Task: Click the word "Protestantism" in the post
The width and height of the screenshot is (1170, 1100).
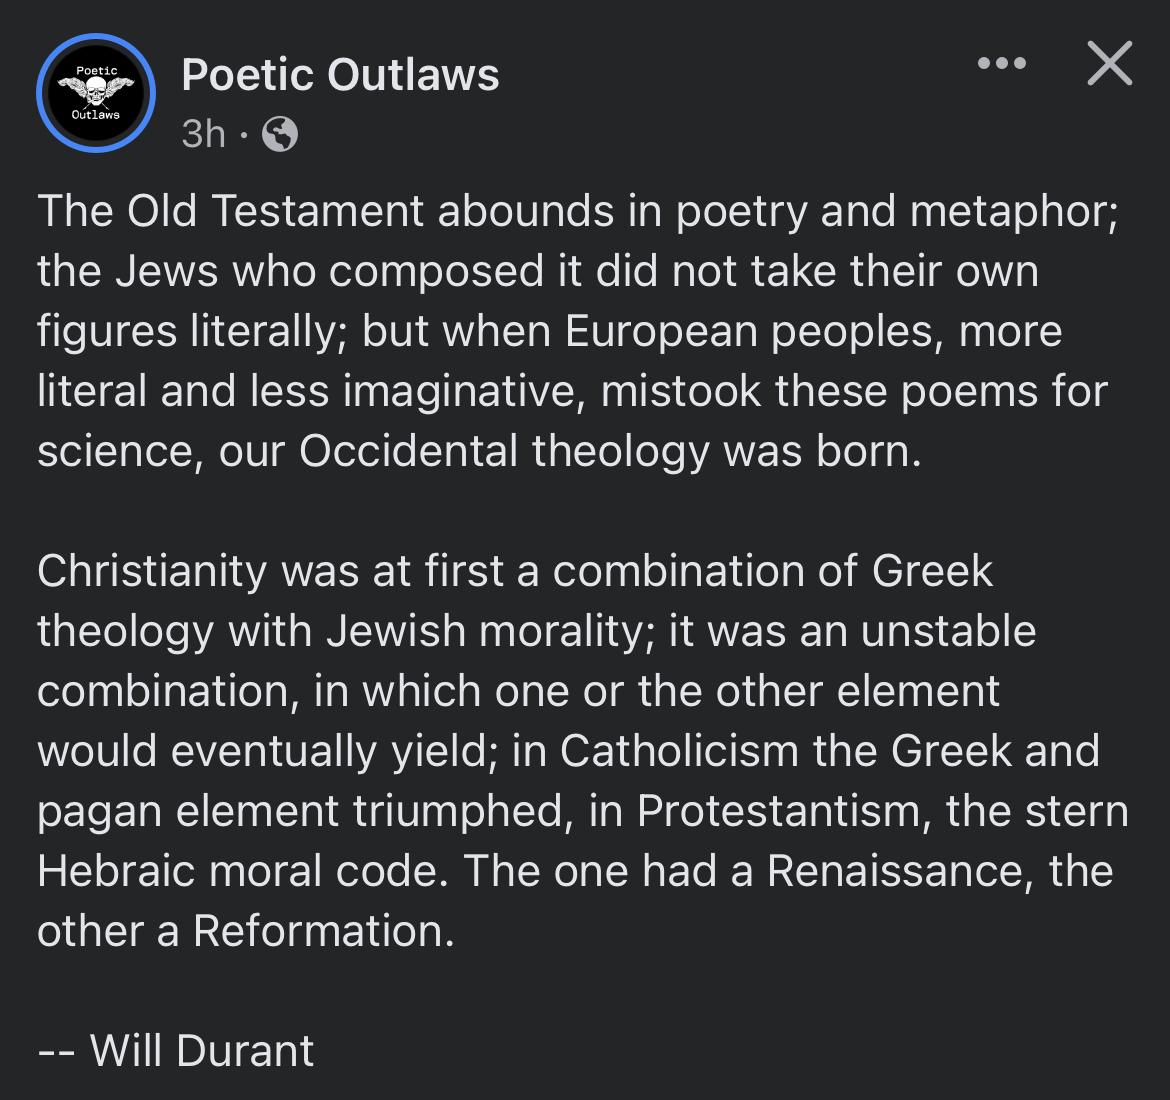Action: (x=779, y=811)
